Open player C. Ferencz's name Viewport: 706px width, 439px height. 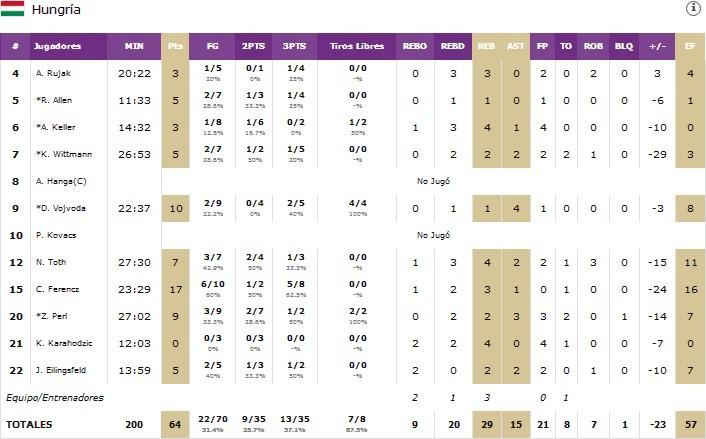[56, 289]
